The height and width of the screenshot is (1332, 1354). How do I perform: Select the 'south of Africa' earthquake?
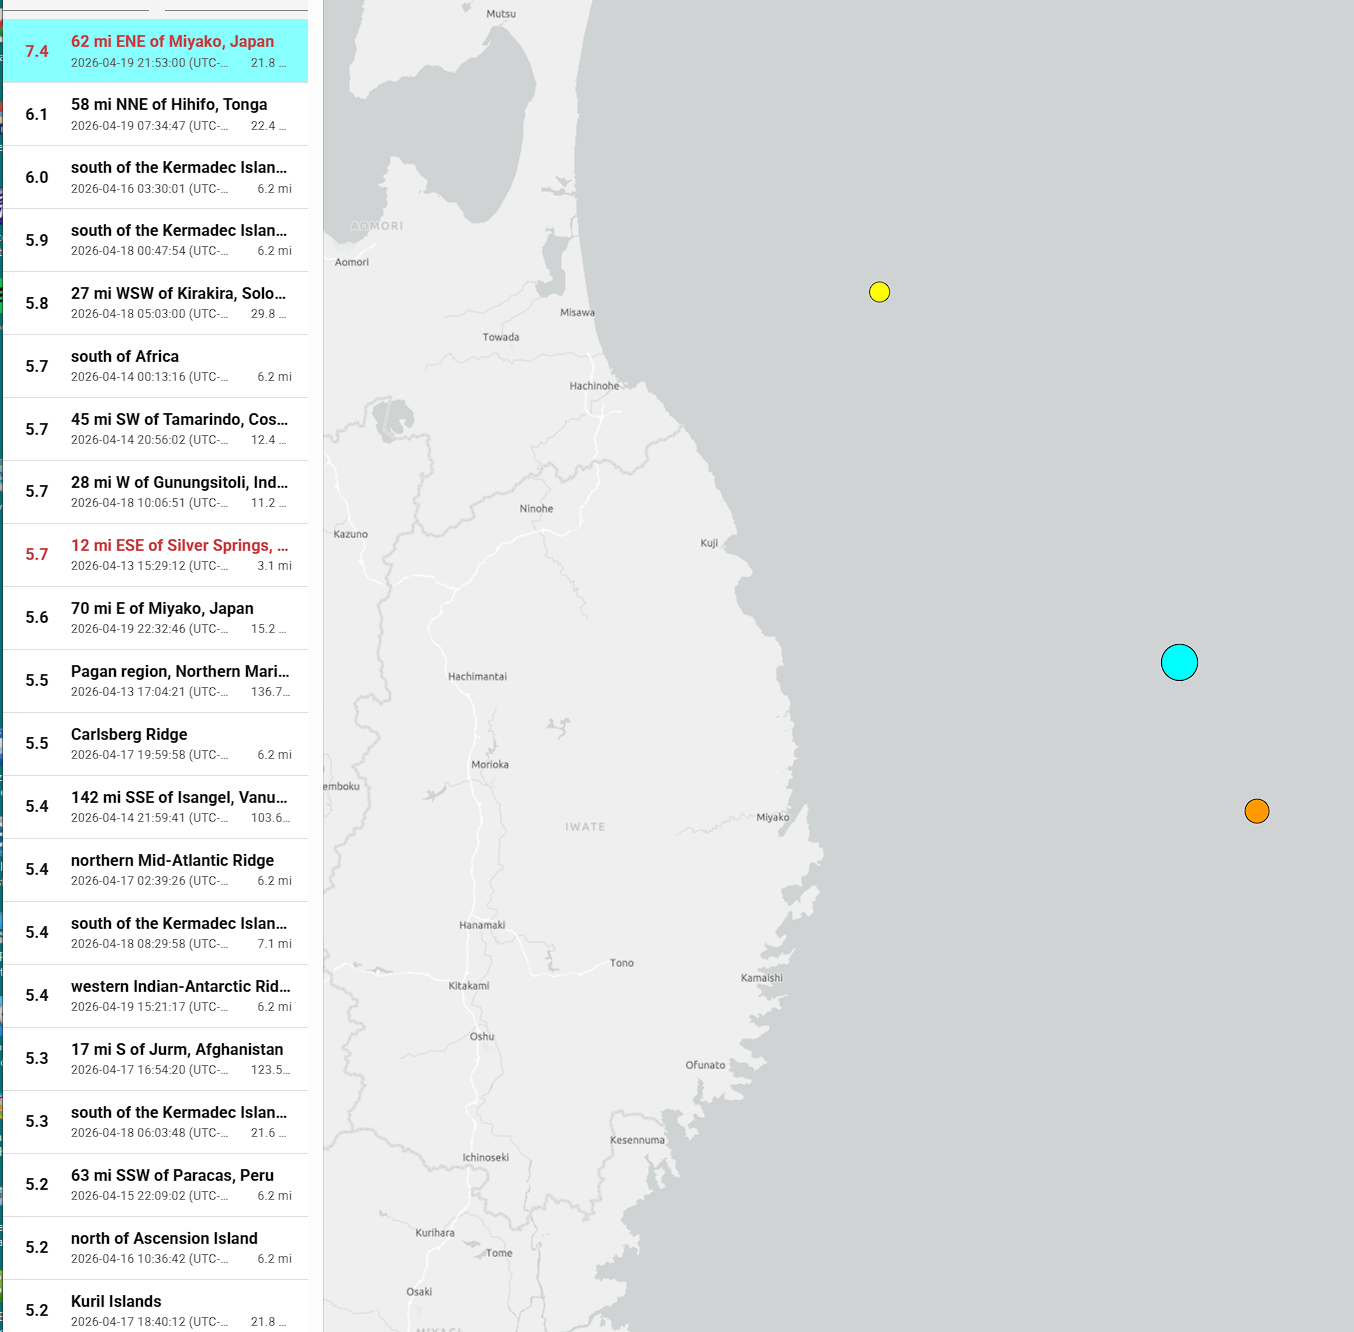pyautogui.click(x=125, y=357)
